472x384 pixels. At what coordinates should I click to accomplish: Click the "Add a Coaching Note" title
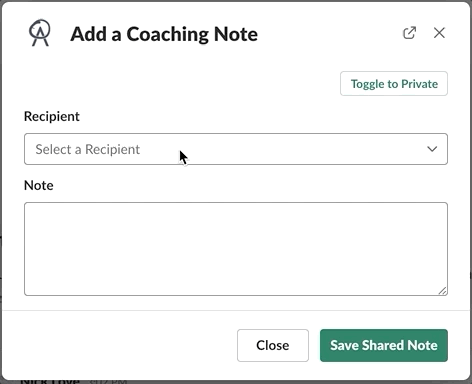(x=164, y=34)
